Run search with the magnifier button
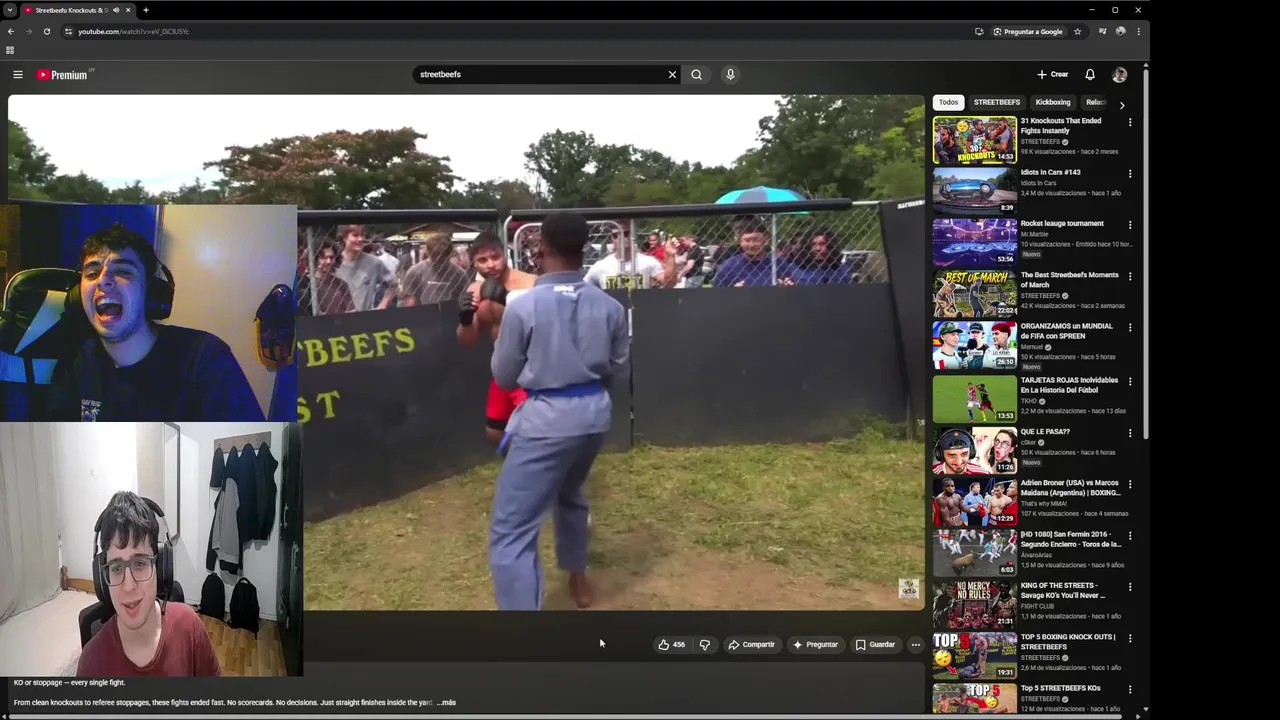This screenshot has height=720, width=1280. coord(697,74)
